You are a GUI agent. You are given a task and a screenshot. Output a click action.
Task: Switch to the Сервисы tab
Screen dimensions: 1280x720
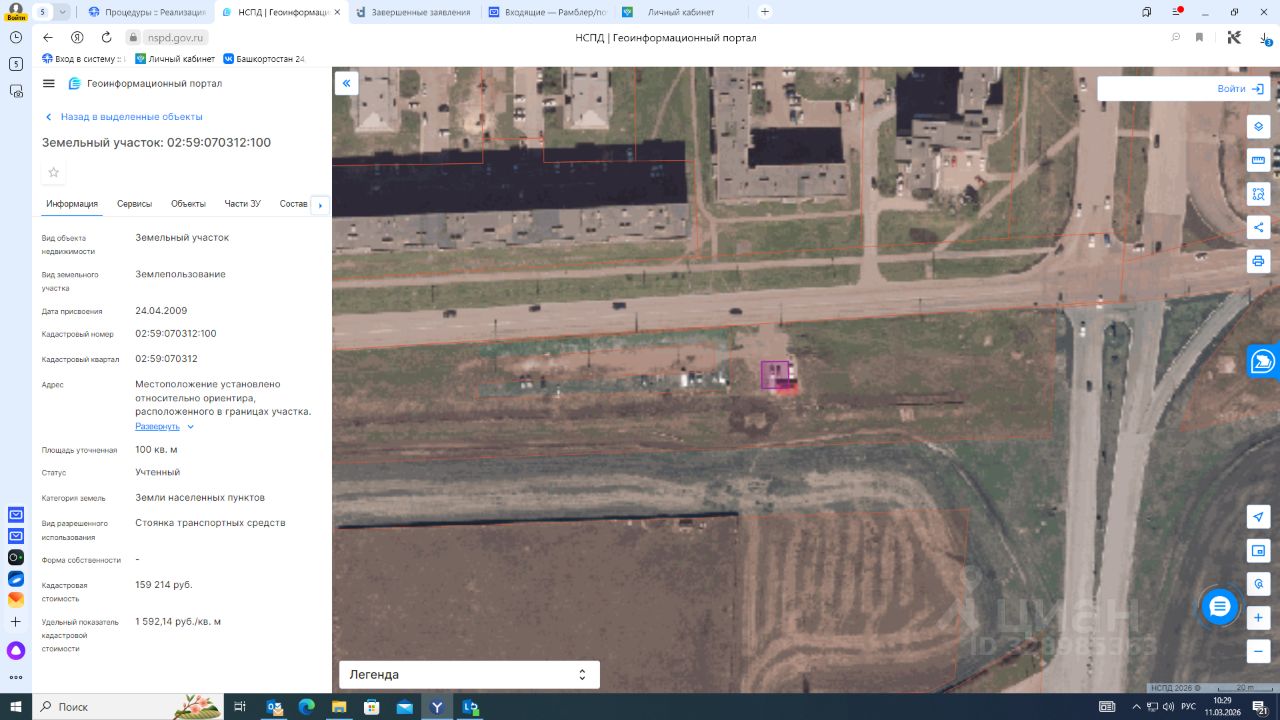coord(134,204)
